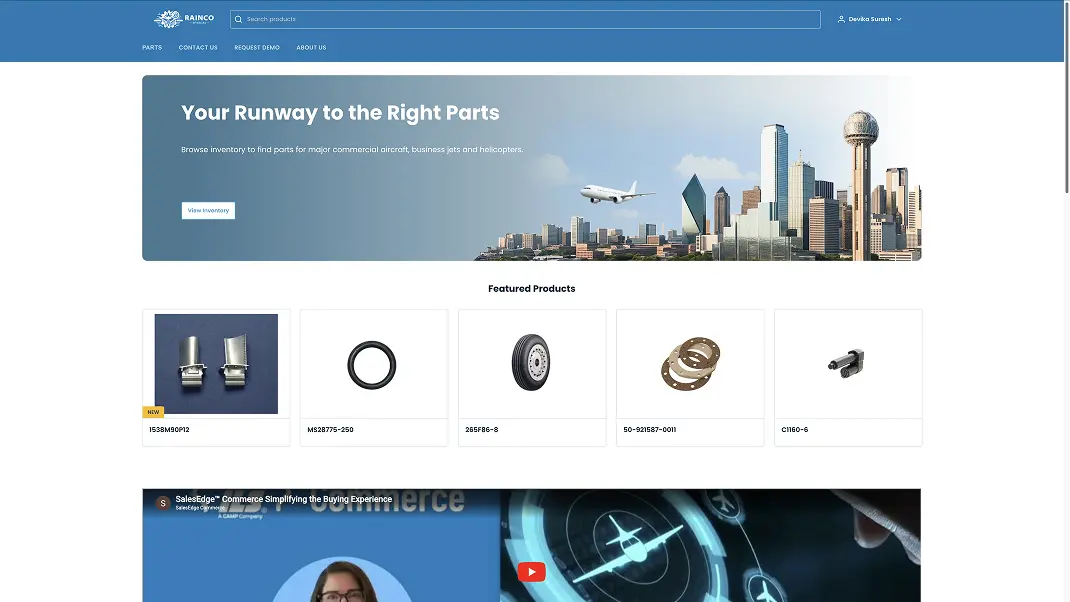Open the Contact Us page
This screenshot has height=602, width=1070.
[198, 48]
